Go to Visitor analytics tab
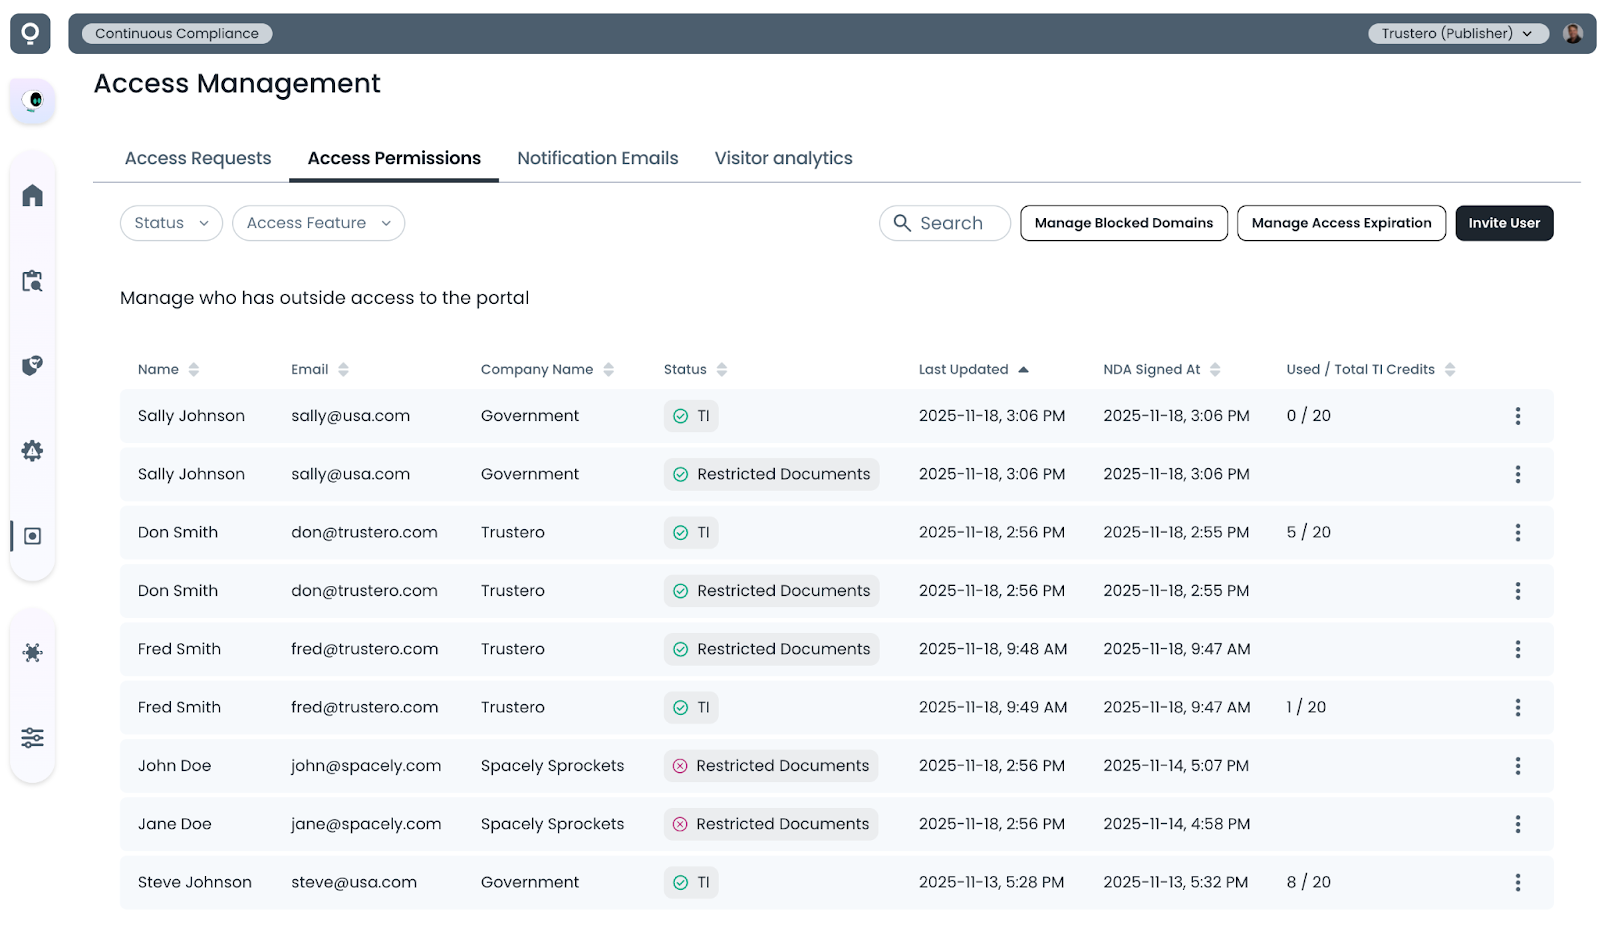This screenshot has width=1600, height=940. pyautogui.click(x=783, y=159)
